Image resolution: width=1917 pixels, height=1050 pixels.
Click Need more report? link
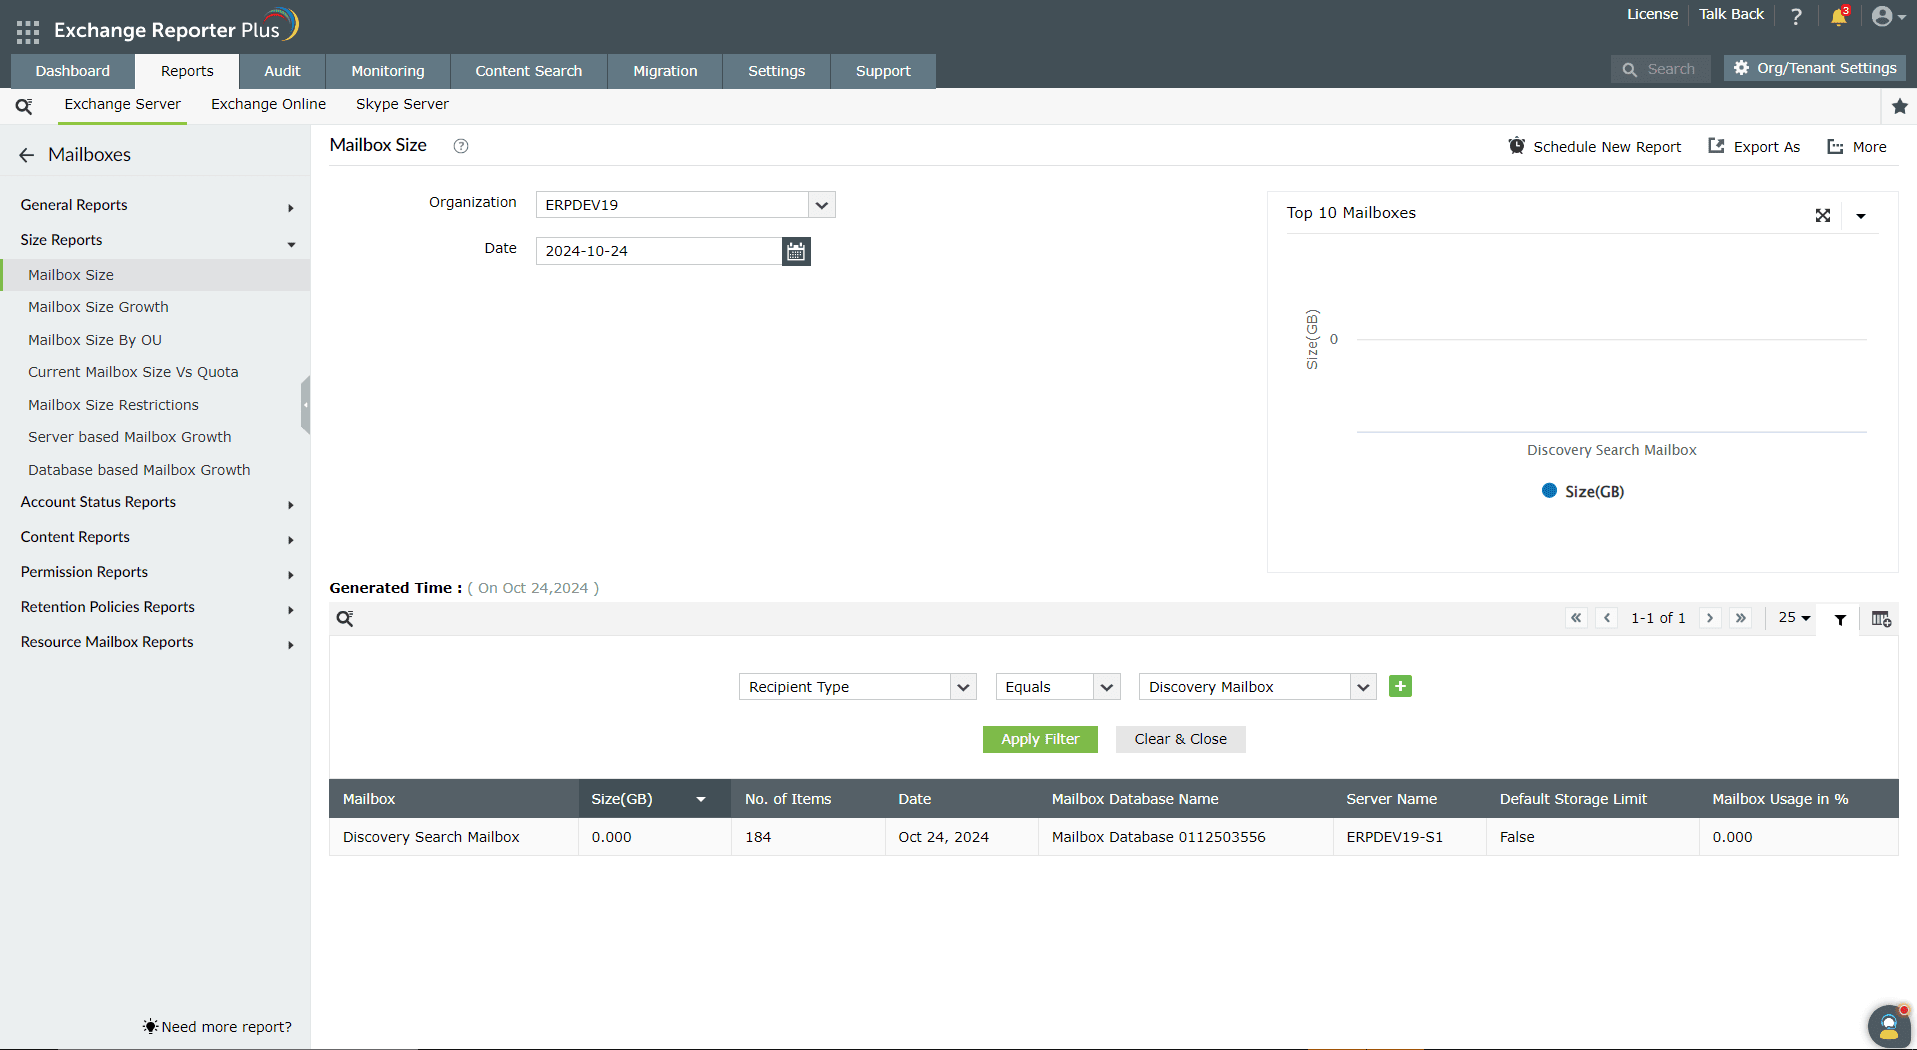click(217, 1027)
